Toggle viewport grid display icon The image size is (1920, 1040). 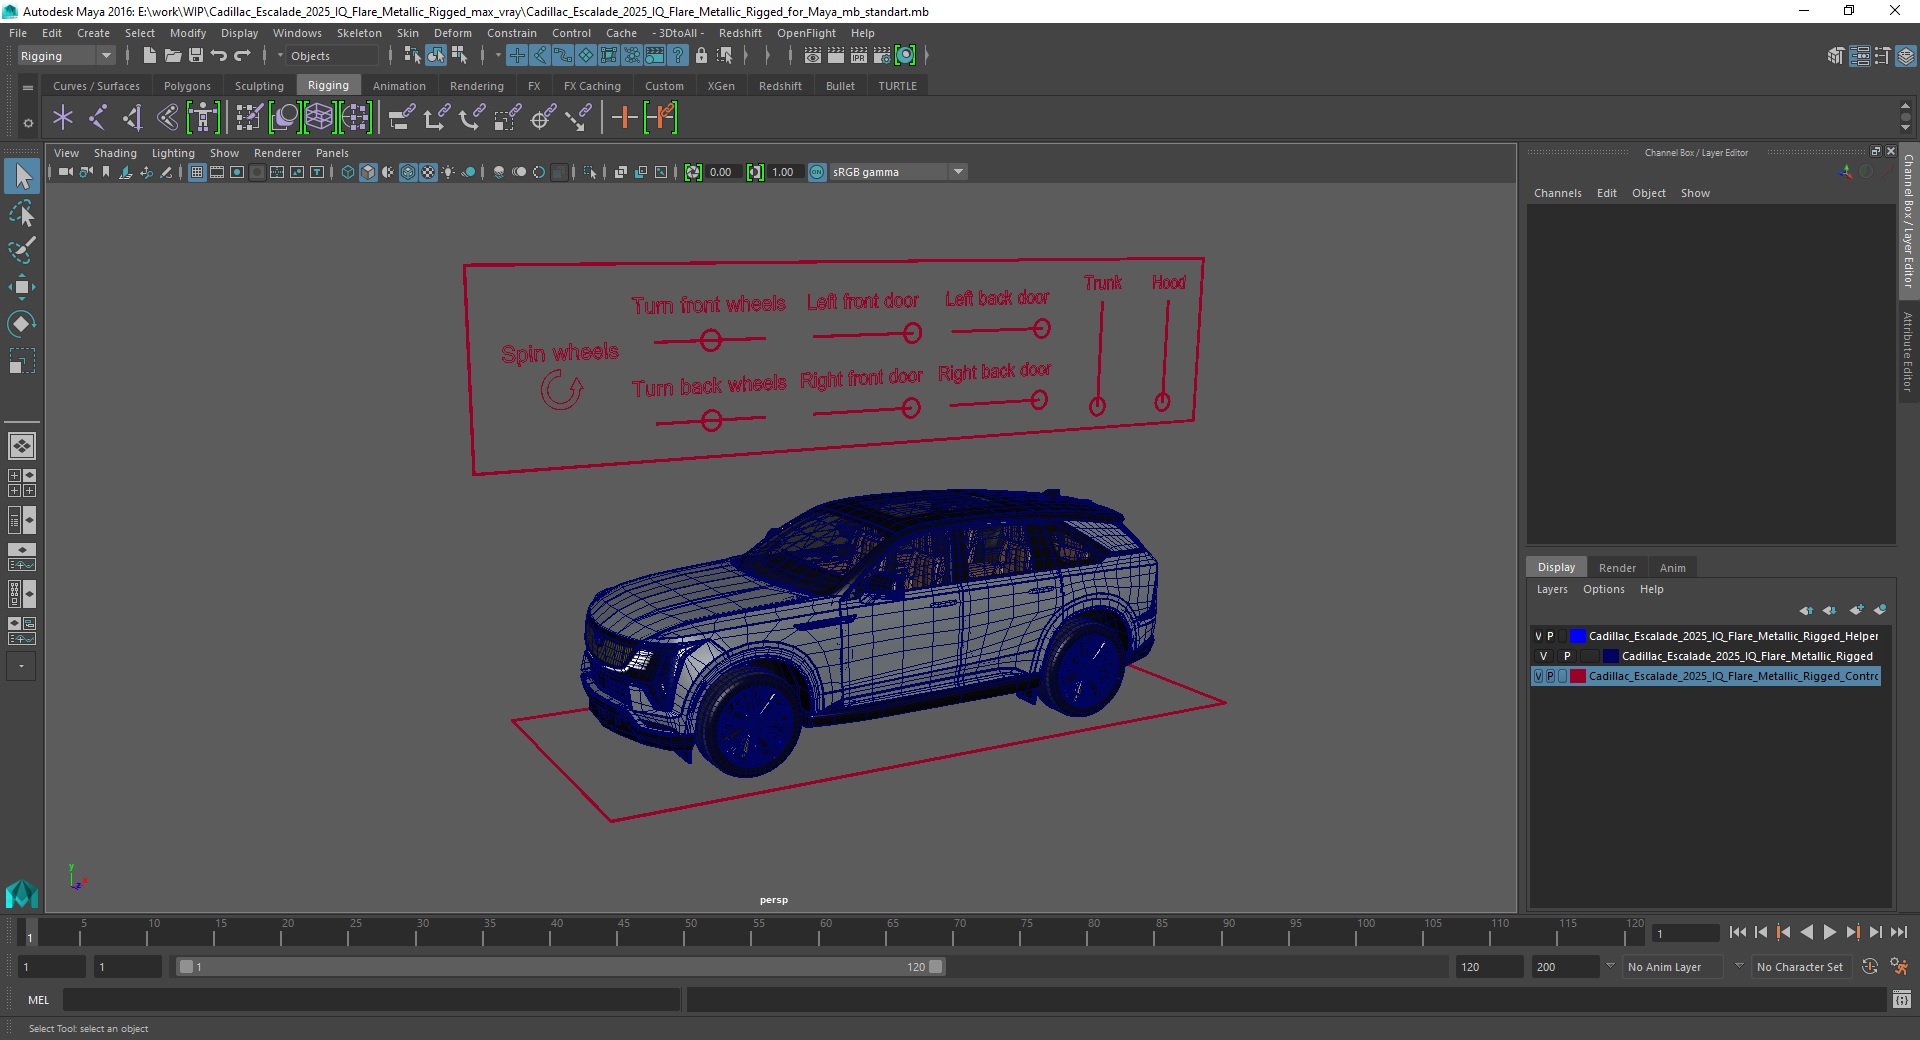[x=197, y=172]
